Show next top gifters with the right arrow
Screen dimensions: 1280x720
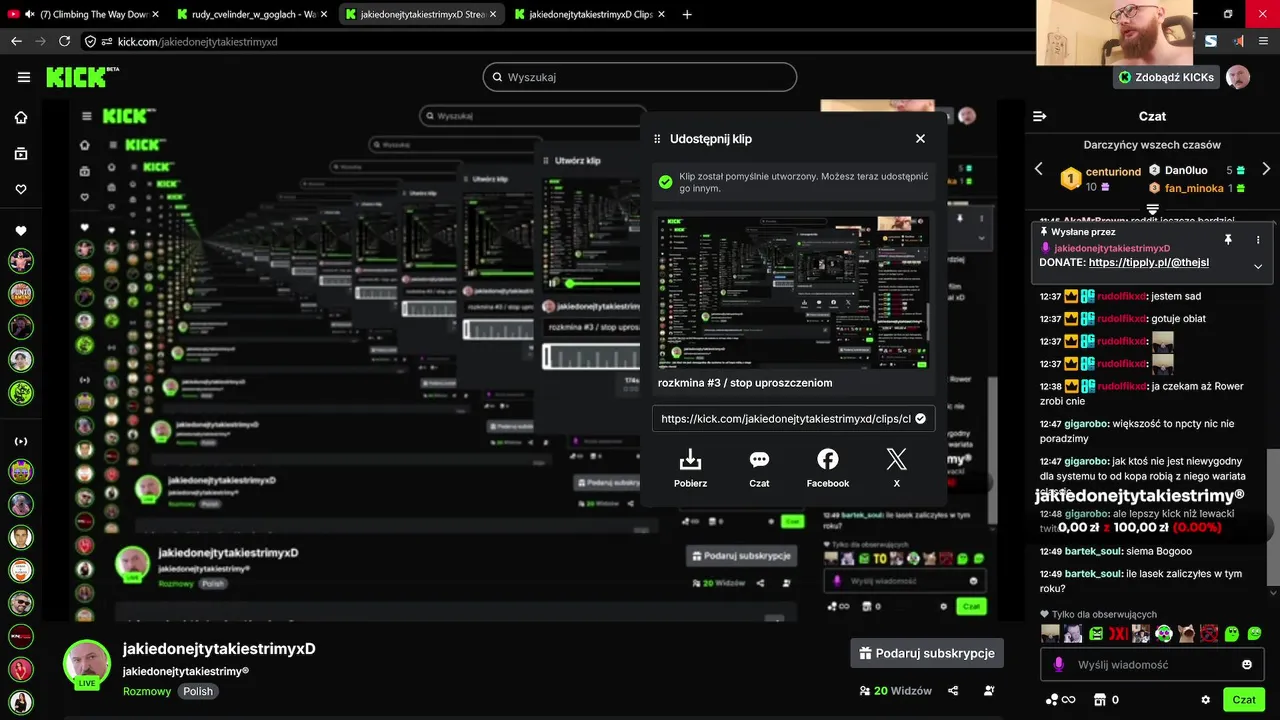point(1266,169)
